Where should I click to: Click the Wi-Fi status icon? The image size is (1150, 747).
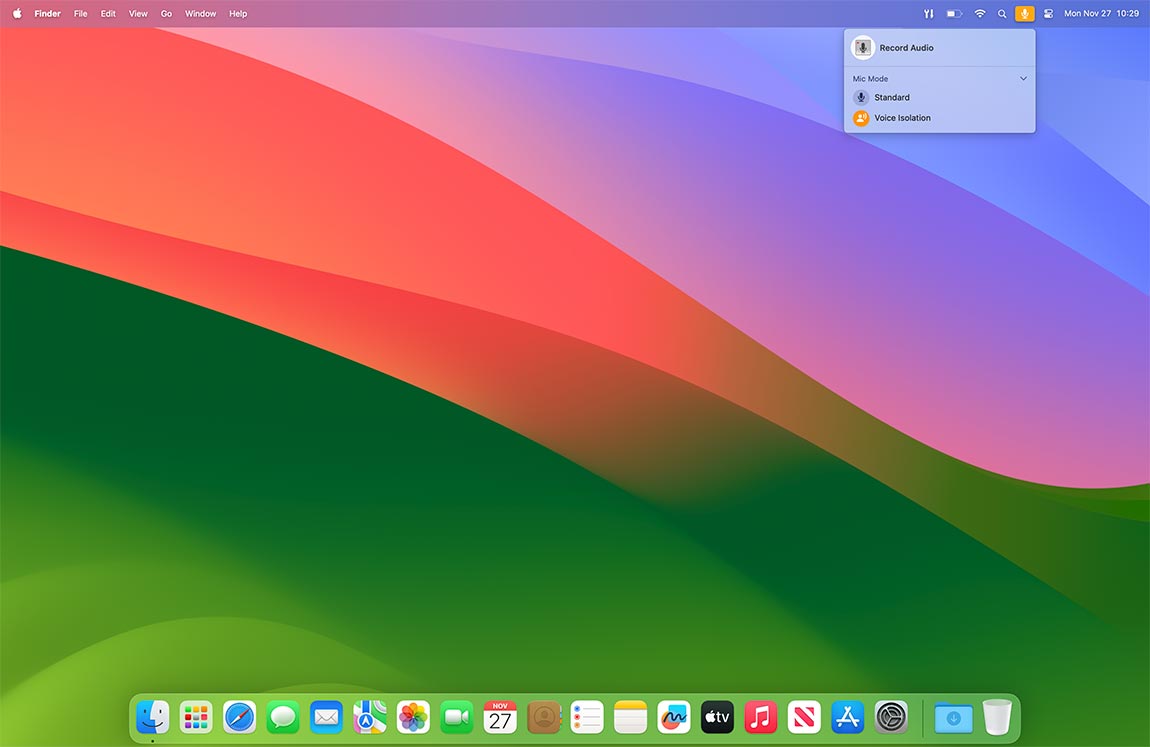[979, 13]
